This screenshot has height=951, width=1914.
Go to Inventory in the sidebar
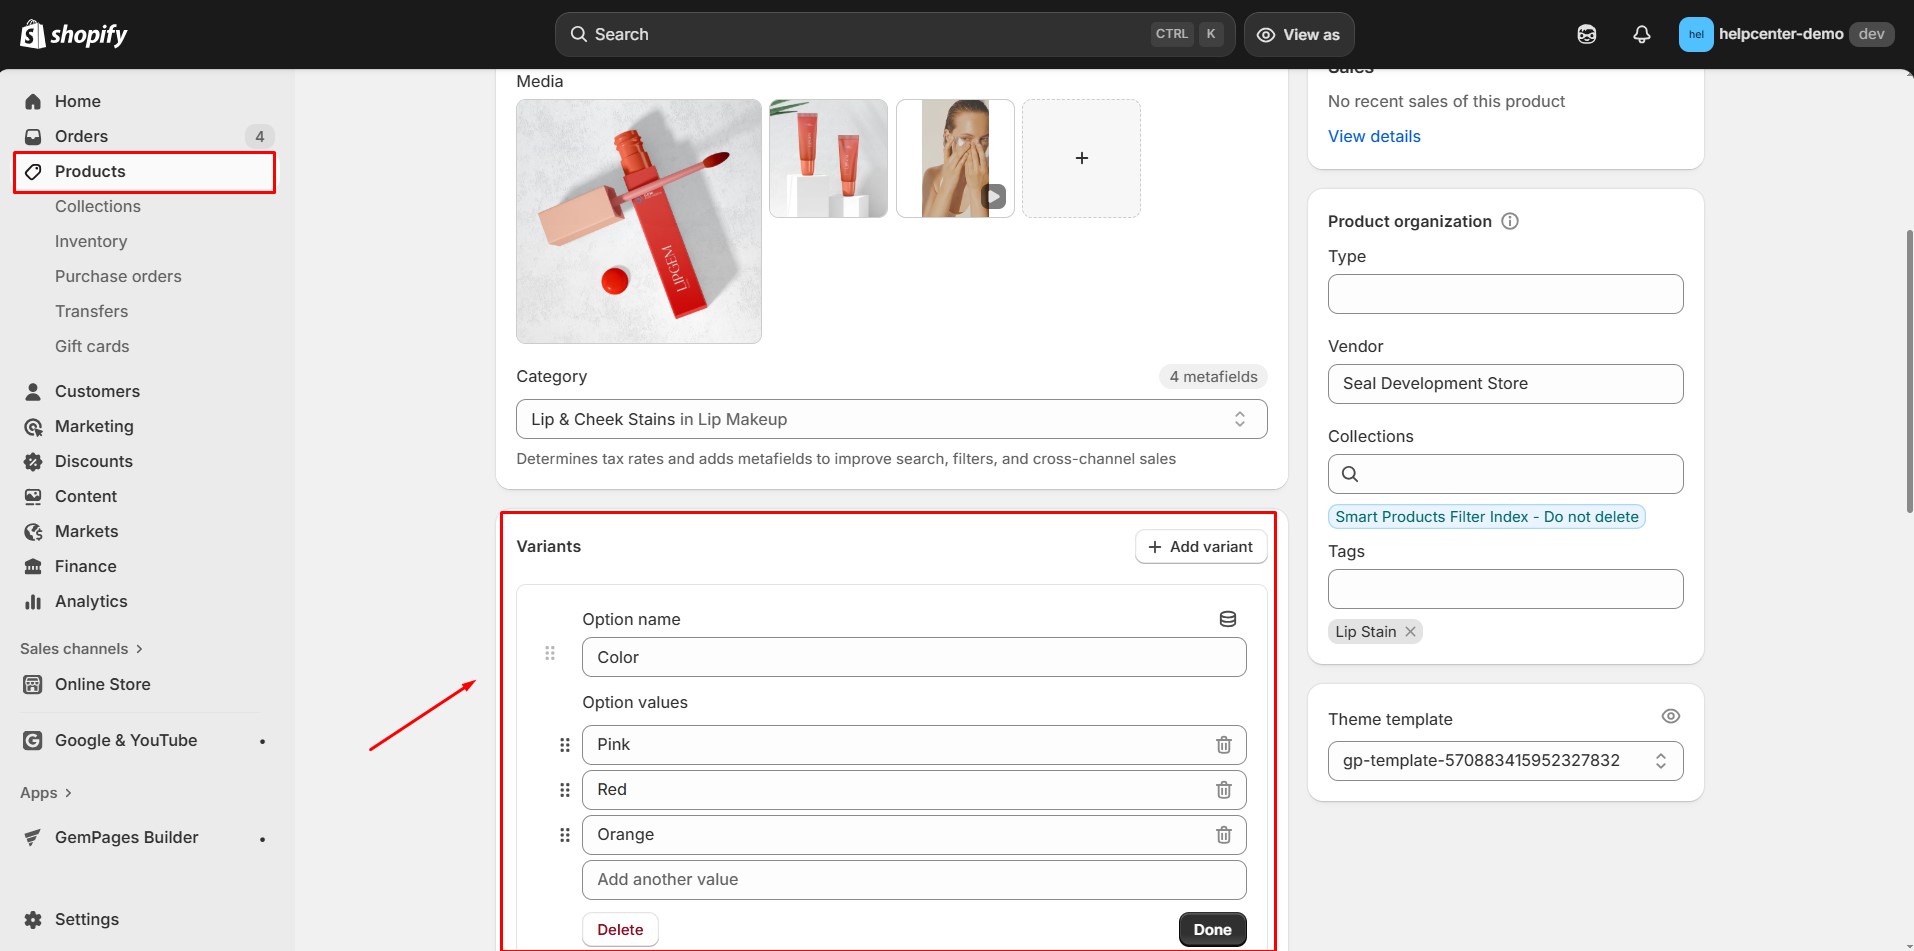coord(91,241)
